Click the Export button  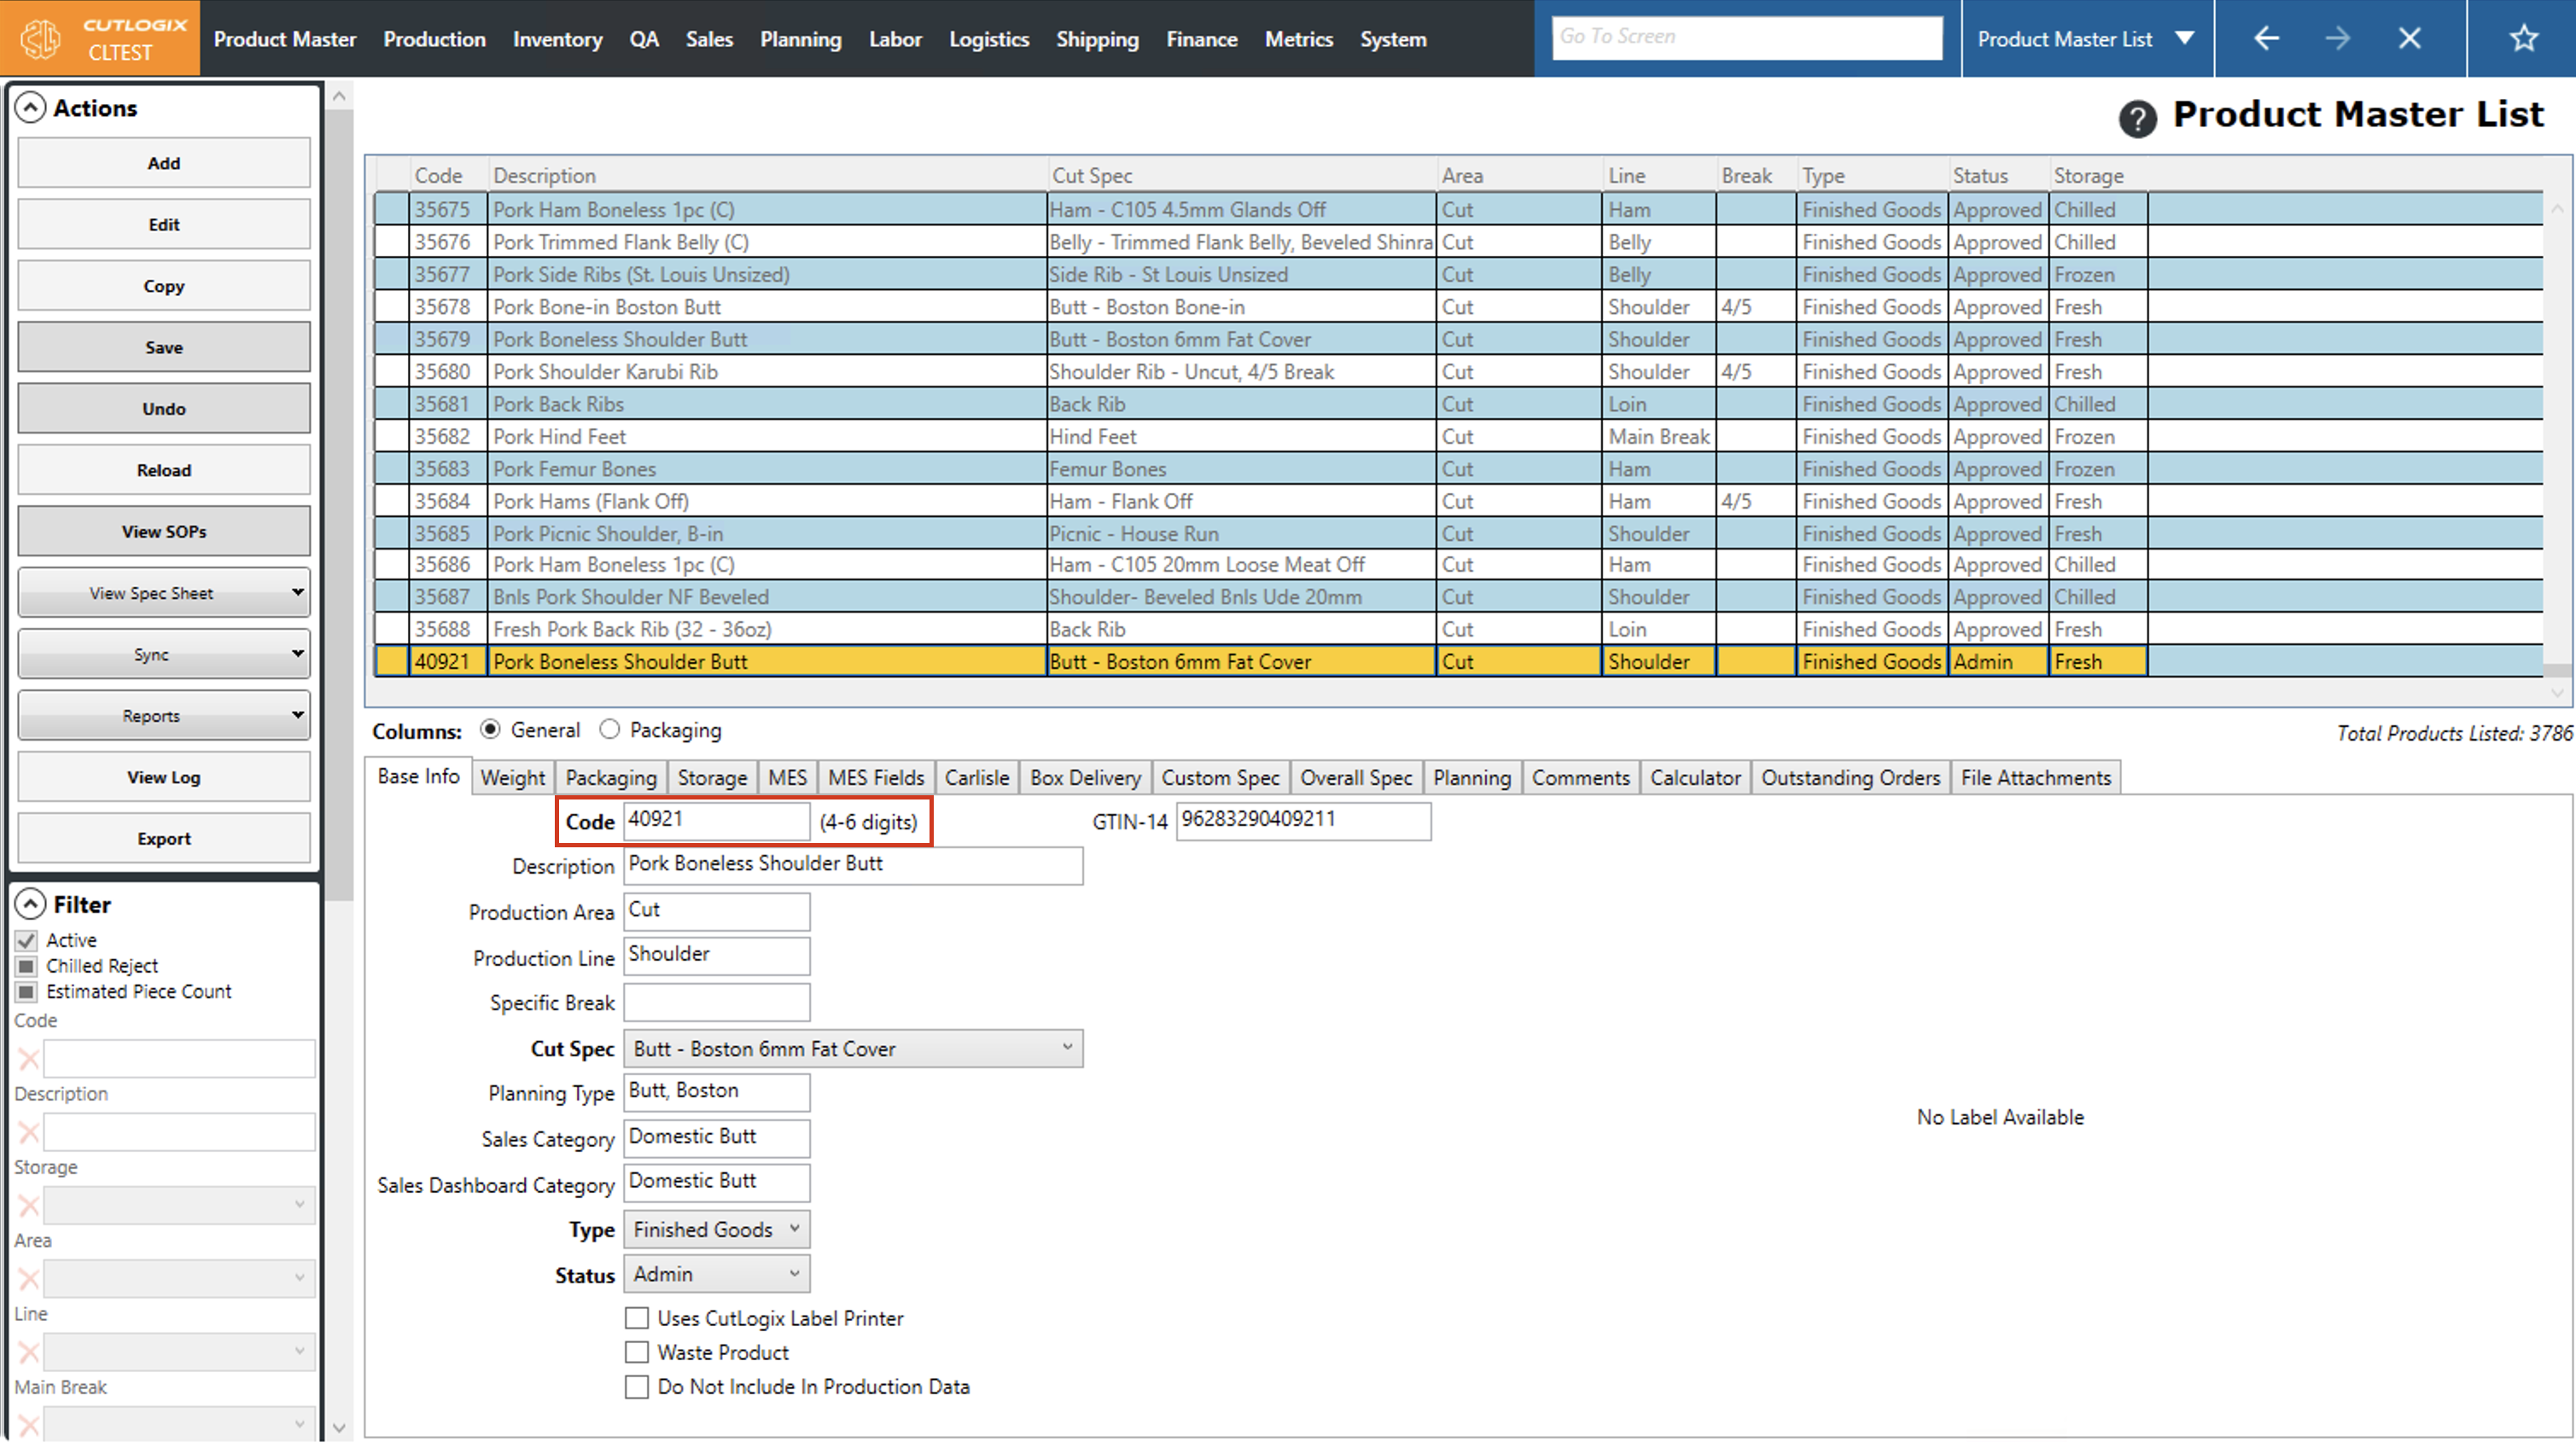[x=164, y=839]
